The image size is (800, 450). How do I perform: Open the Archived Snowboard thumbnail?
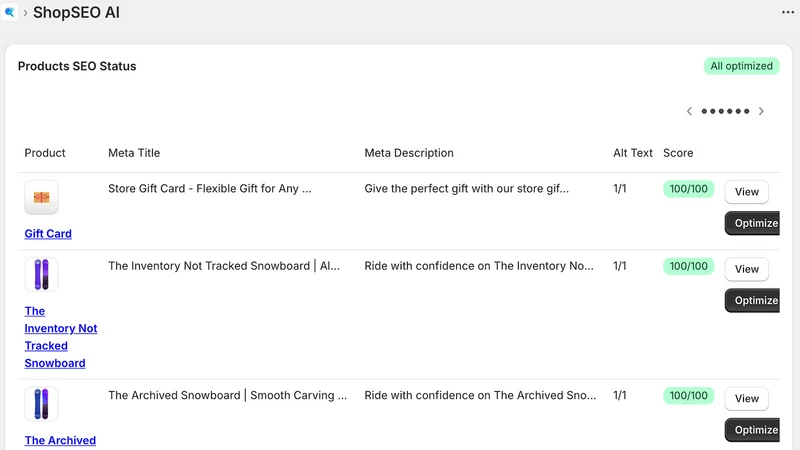41,404
